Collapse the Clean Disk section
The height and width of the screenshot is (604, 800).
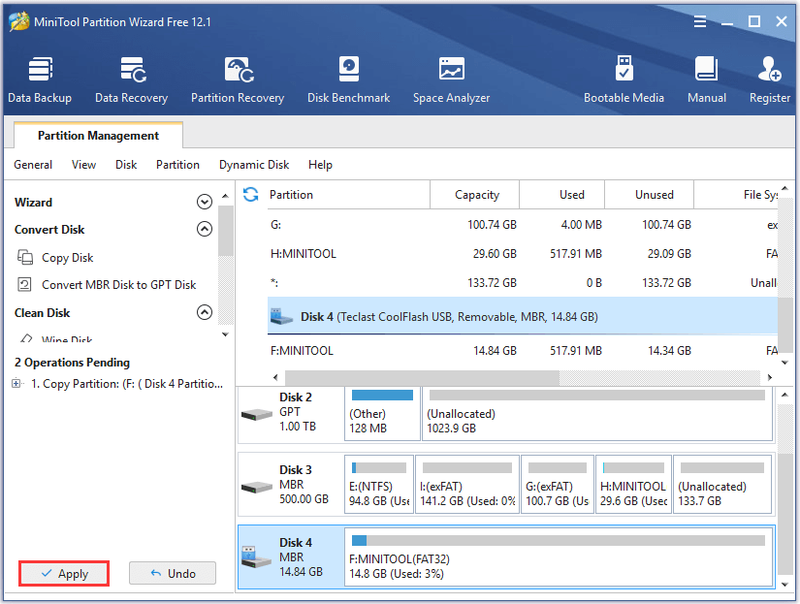(205, 312)
